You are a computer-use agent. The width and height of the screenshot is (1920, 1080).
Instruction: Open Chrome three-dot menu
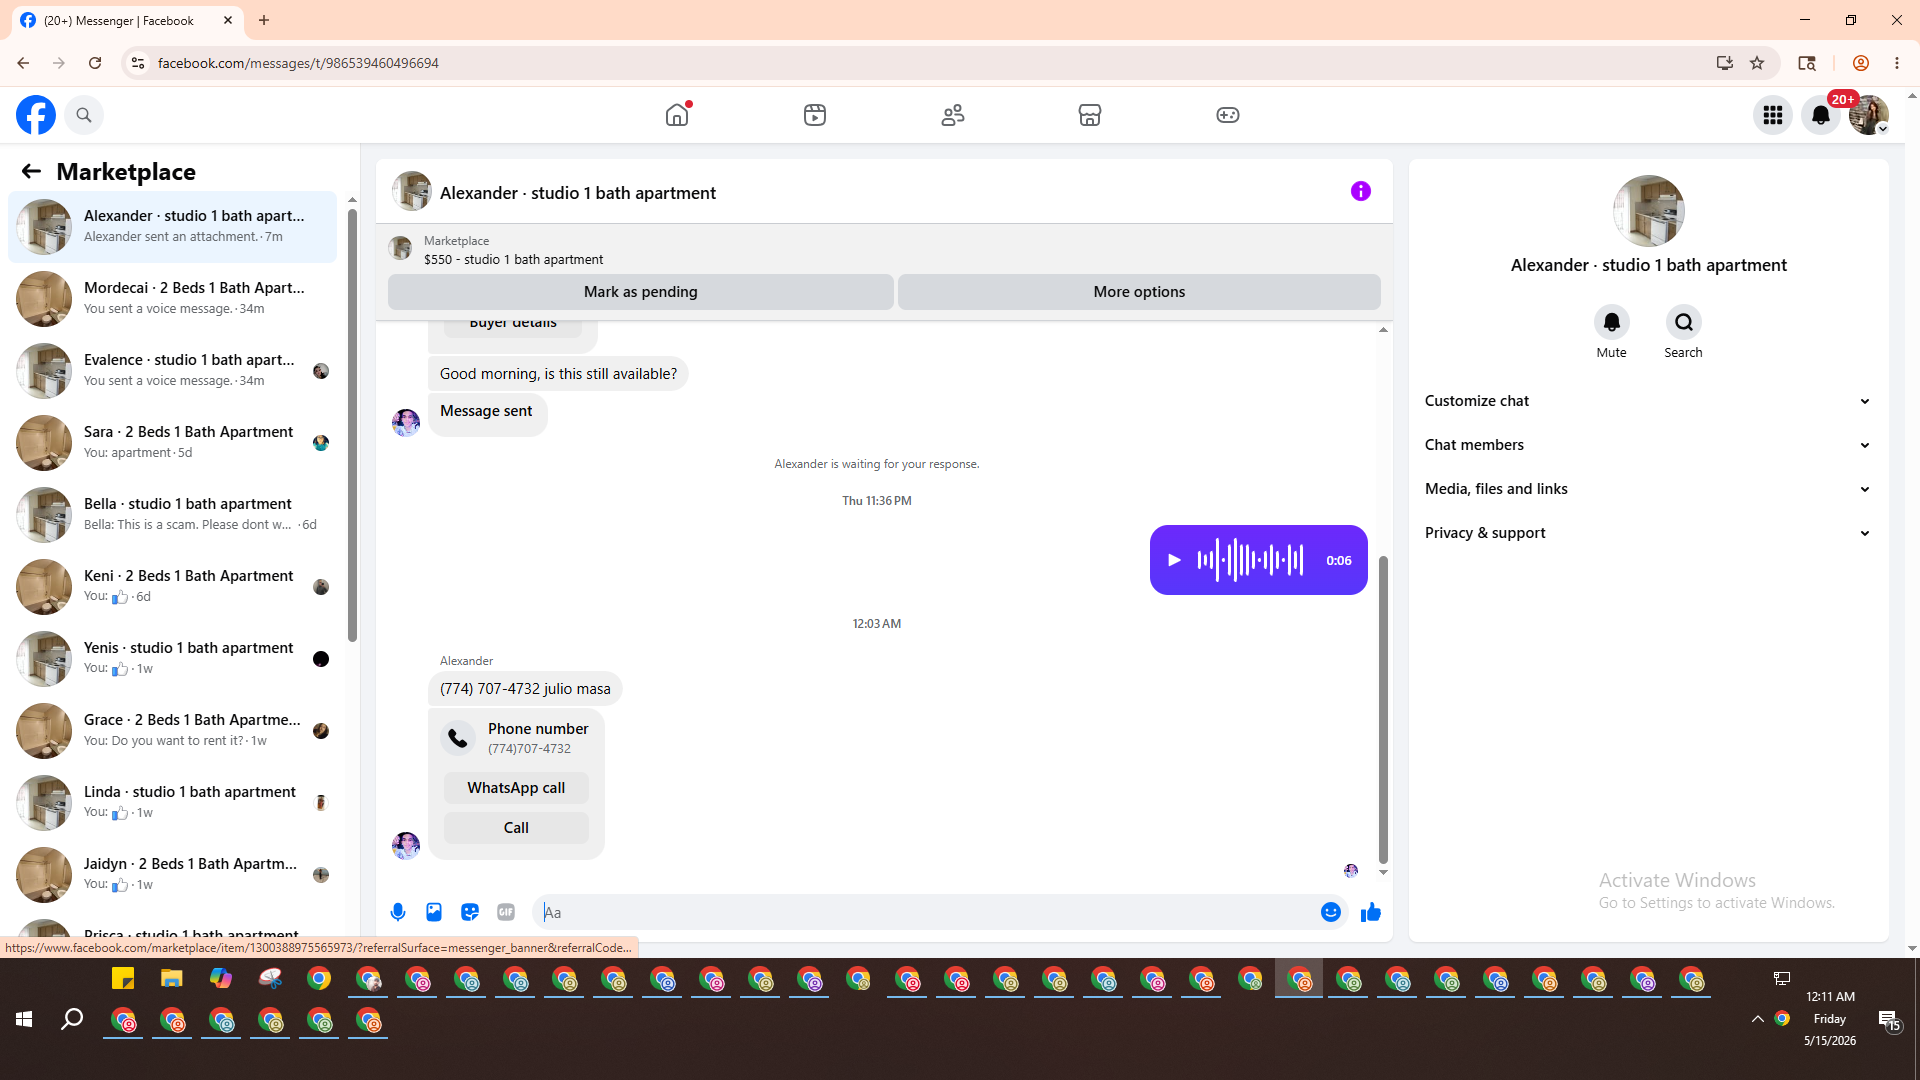tap(1897, 63)
